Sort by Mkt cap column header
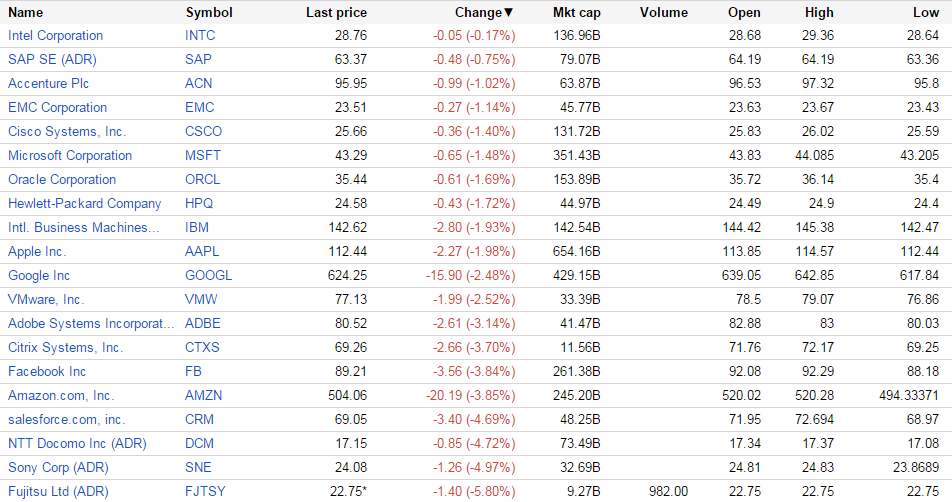952x502 pixels. coord(576,13)
